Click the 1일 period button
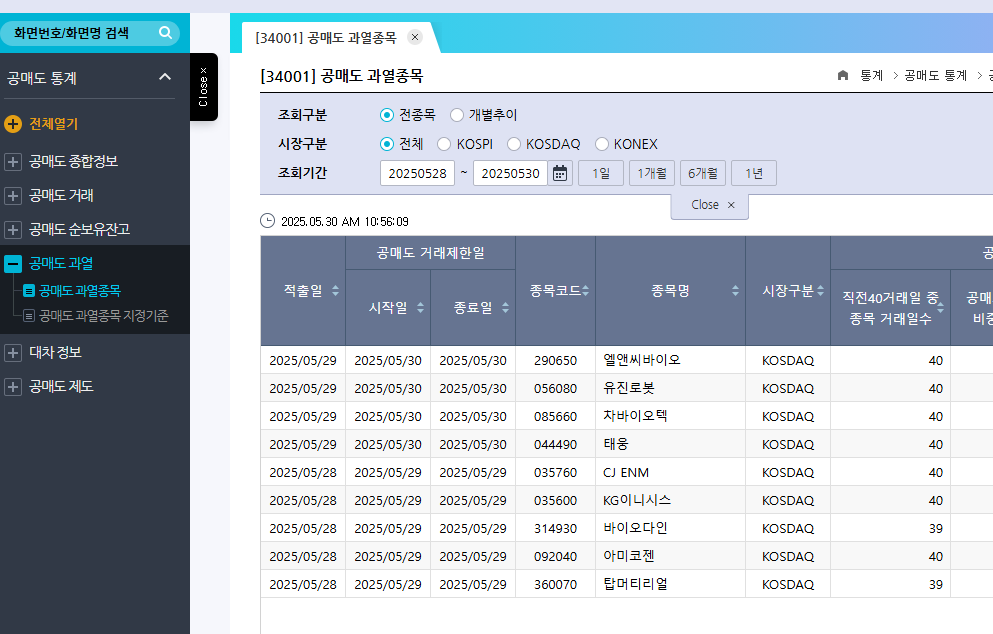993x634 pixels. (601, 173)
